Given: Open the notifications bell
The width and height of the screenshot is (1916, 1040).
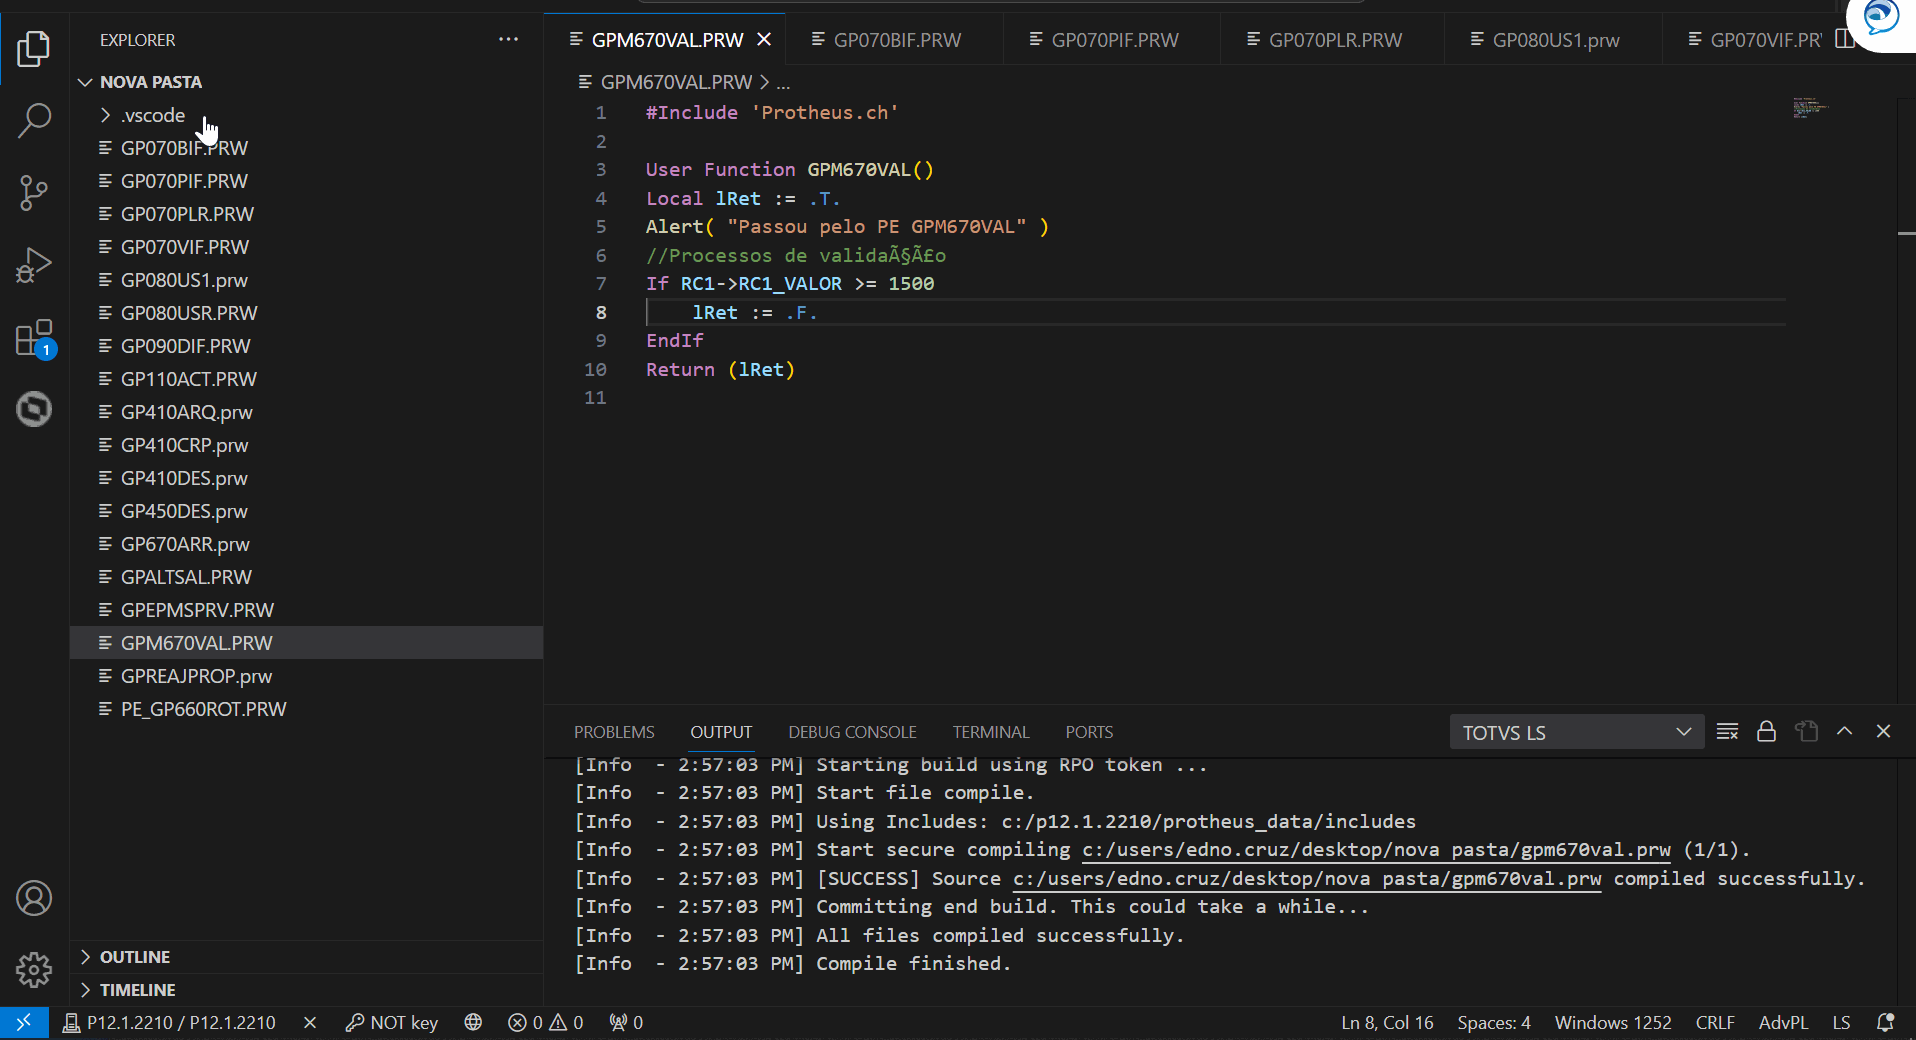Looking at the screenshot, I should click(x=1885, y=1022).
